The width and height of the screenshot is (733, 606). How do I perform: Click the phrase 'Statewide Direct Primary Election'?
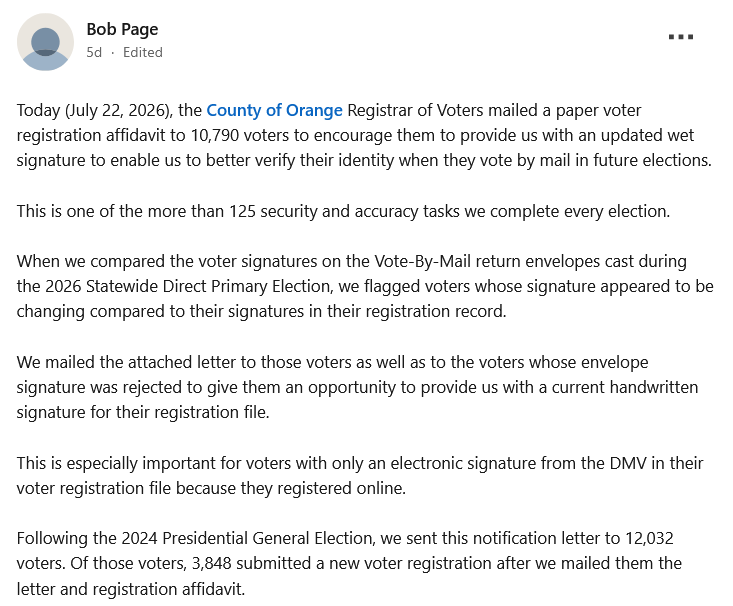(209, 286)
